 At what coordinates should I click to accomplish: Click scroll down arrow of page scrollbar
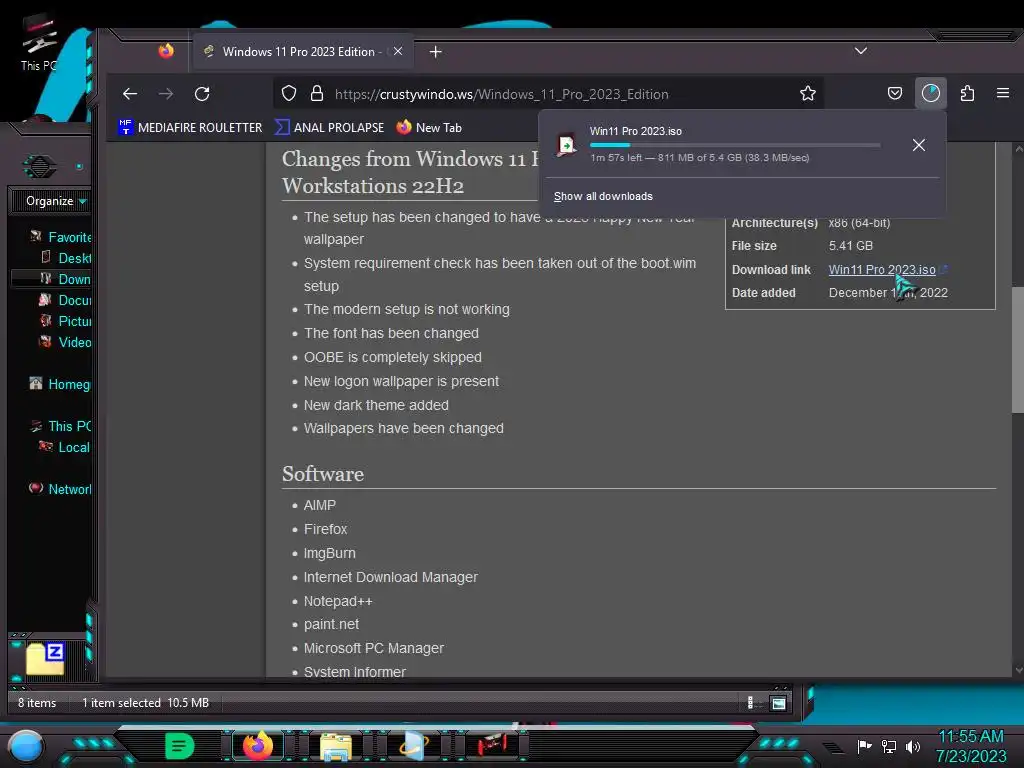[1017, 671]
